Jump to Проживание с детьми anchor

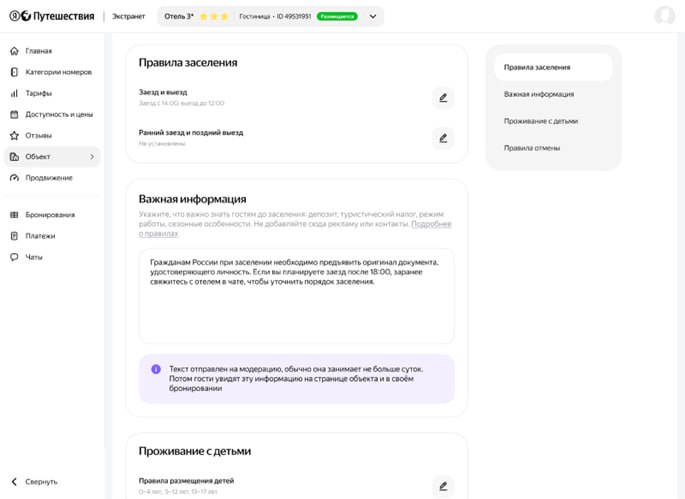(x=540, y=121)
